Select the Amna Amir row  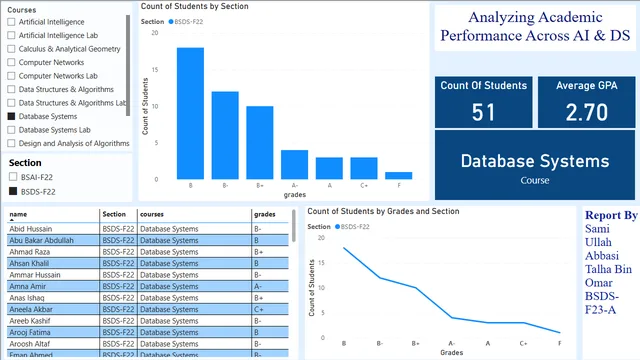click(148, 286)
